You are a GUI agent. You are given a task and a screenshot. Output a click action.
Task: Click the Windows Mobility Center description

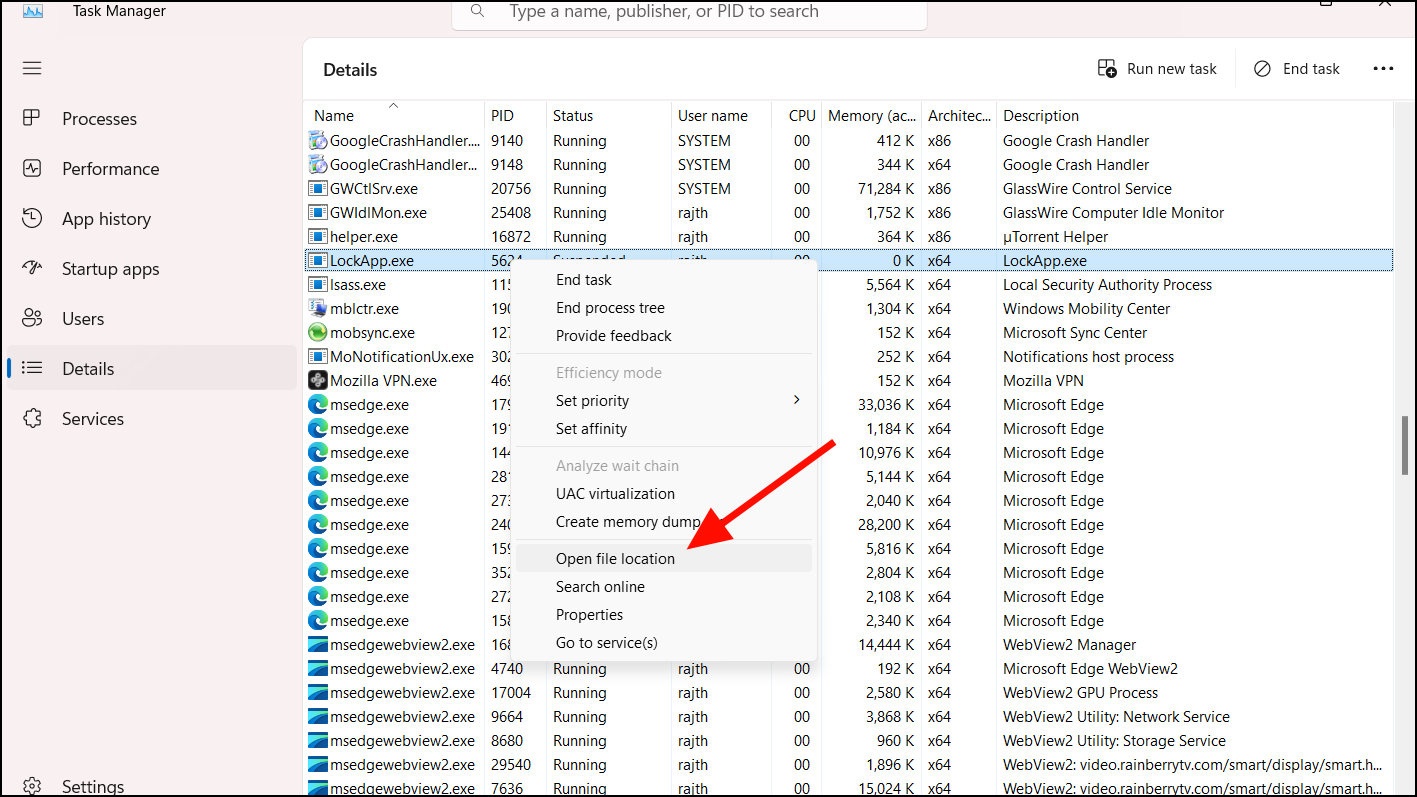click(x=1087, y=309)
